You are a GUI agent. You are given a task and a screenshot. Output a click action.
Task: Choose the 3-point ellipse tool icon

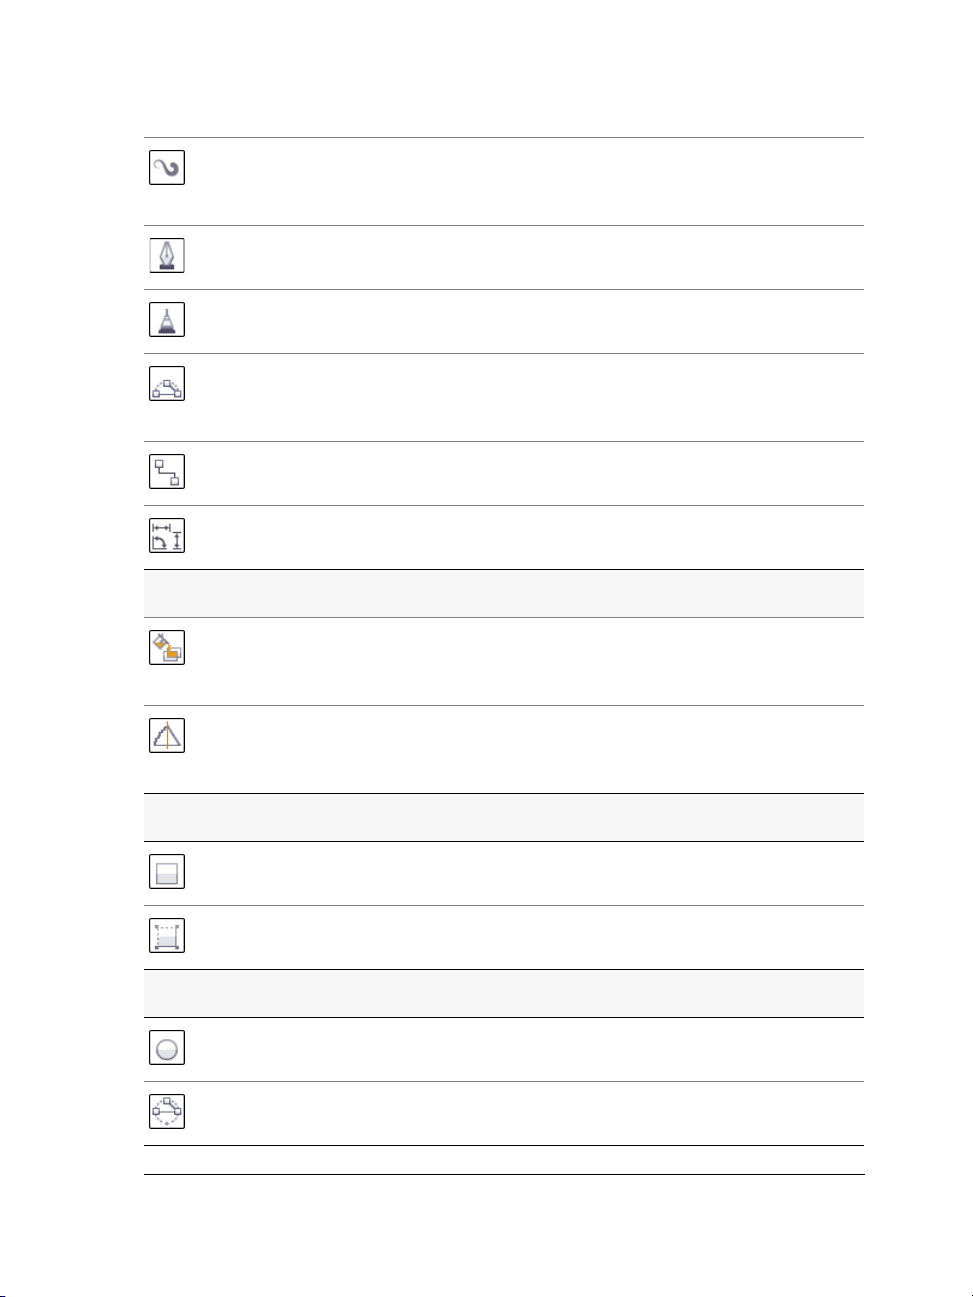click(x=167, y=1111)
